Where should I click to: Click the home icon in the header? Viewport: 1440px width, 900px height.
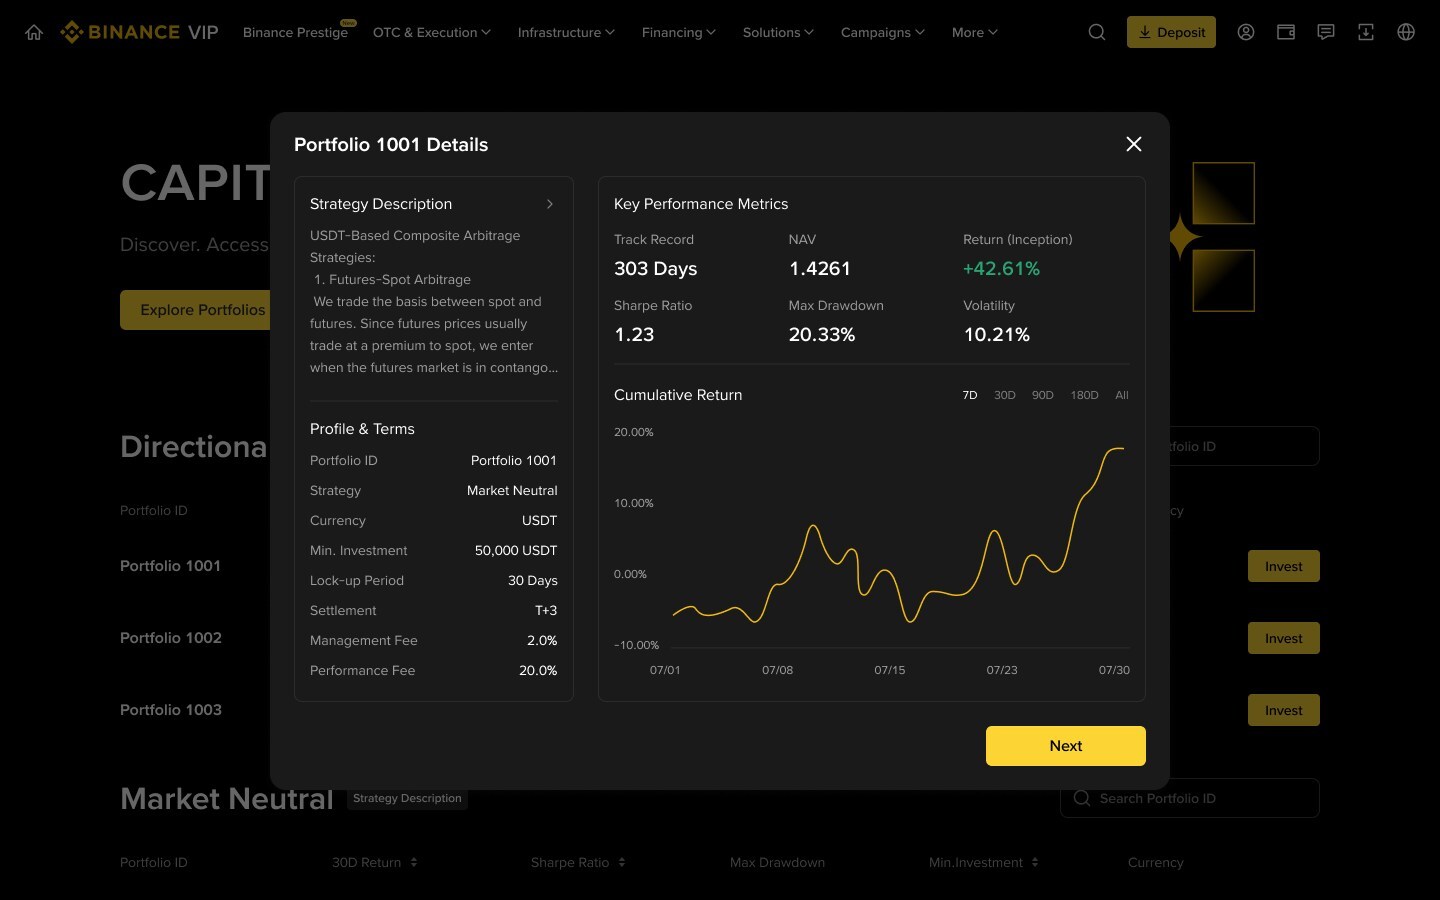(x=34, y=32)
